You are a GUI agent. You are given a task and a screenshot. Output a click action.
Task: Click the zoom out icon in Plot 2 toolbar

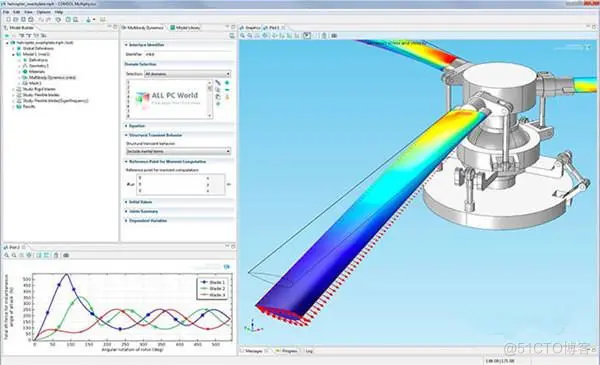(x=14, y=255)
